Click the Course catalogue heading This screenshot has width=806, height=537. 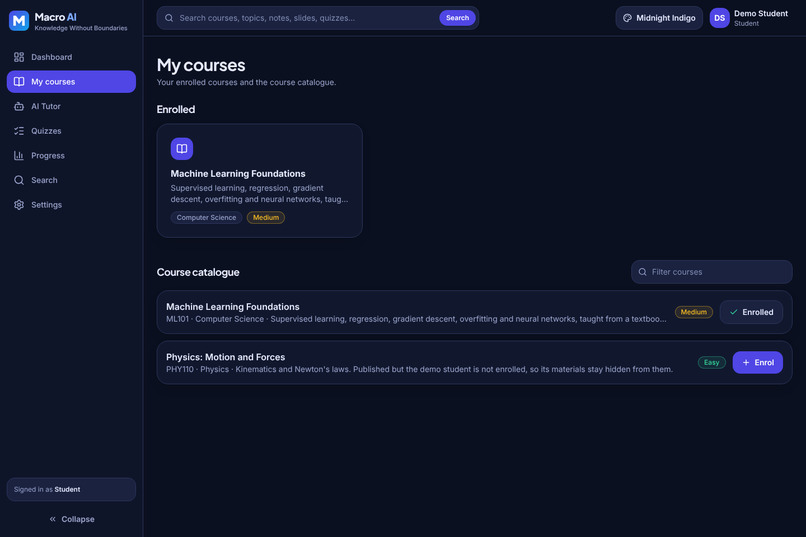(x=198, y=272)
